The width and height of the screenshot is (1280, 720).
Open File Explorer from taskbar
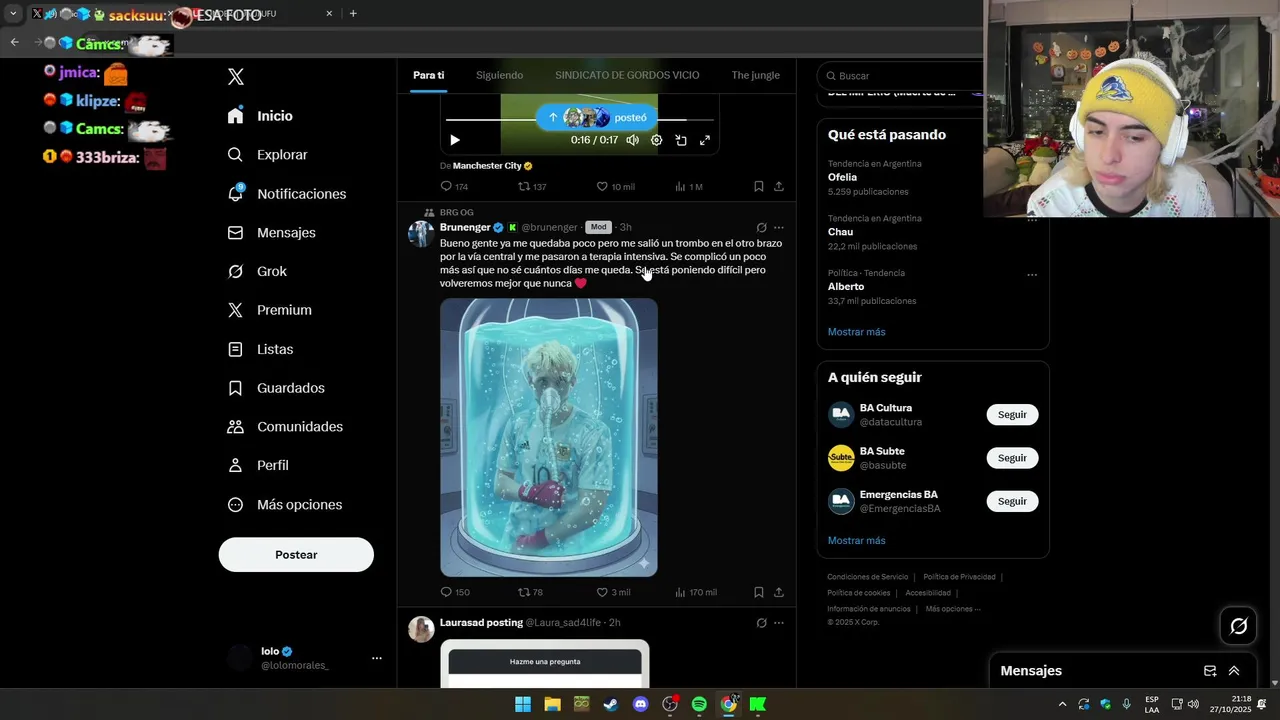(552, 704)
